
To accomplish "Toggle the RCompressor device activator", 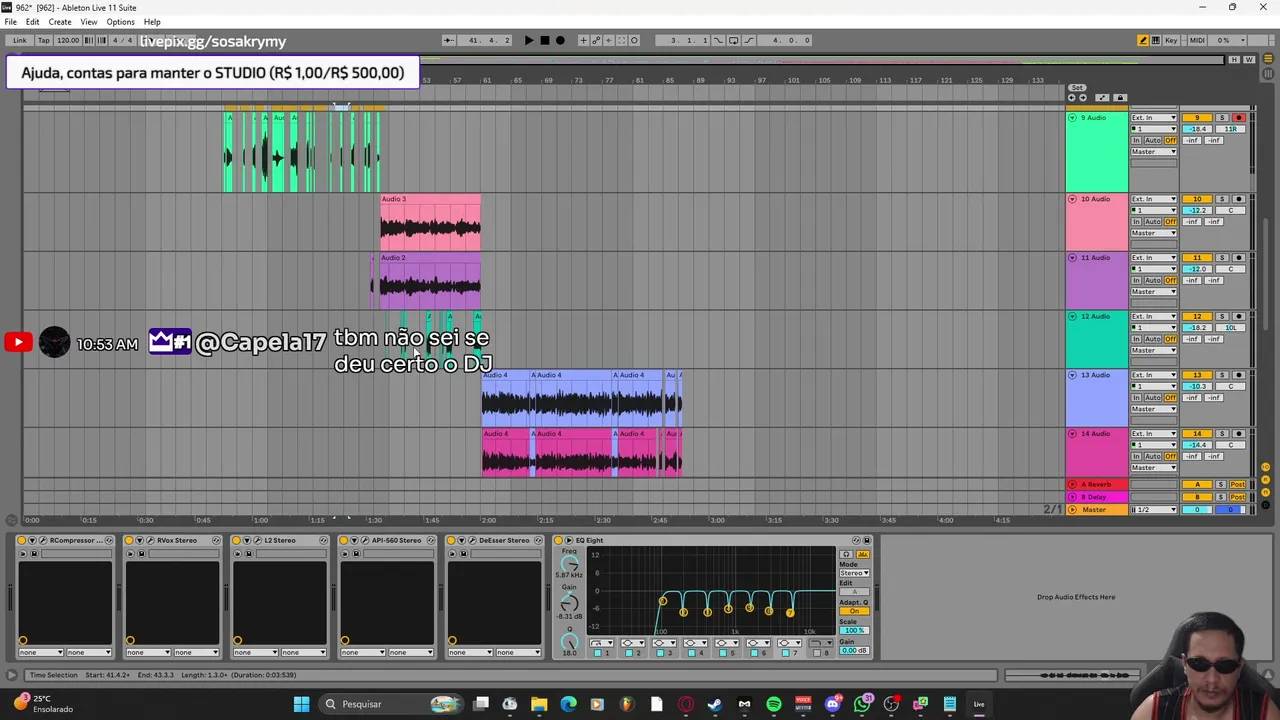I will (x=21, y=540).
